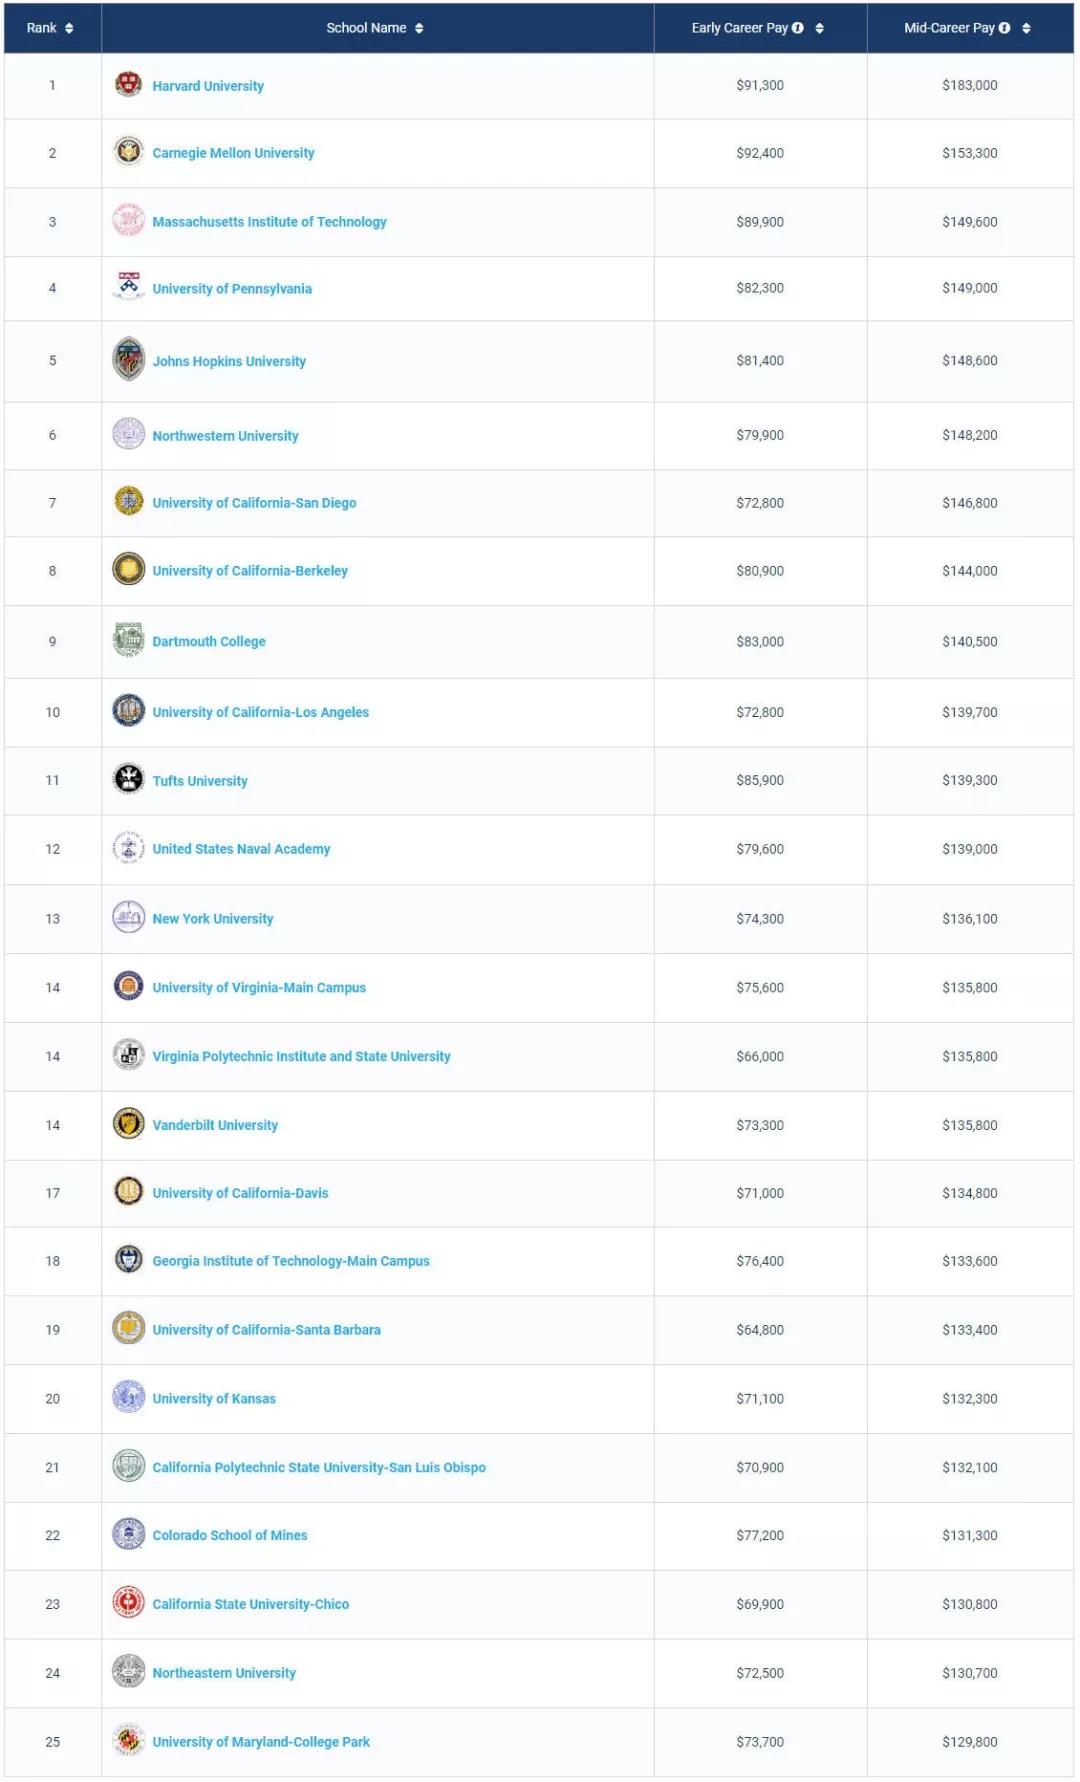Screen dimensions: 1080x1782
Task: Click the University of California-Berkeley gold seal
Action: click(128, 569)
